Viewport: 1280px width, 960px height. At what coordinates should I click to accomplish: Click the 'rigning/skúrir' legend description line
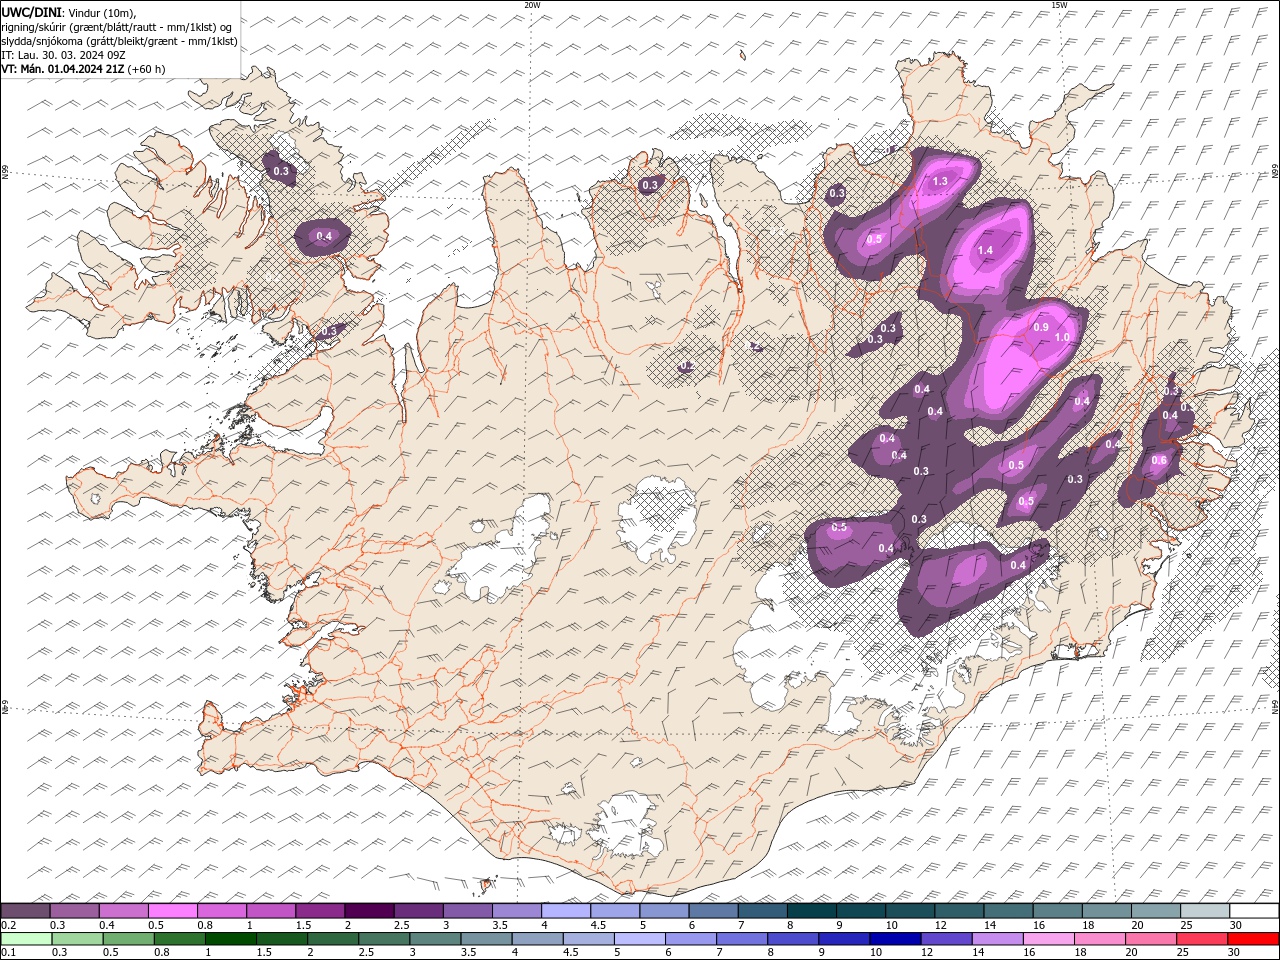(118, 26)
